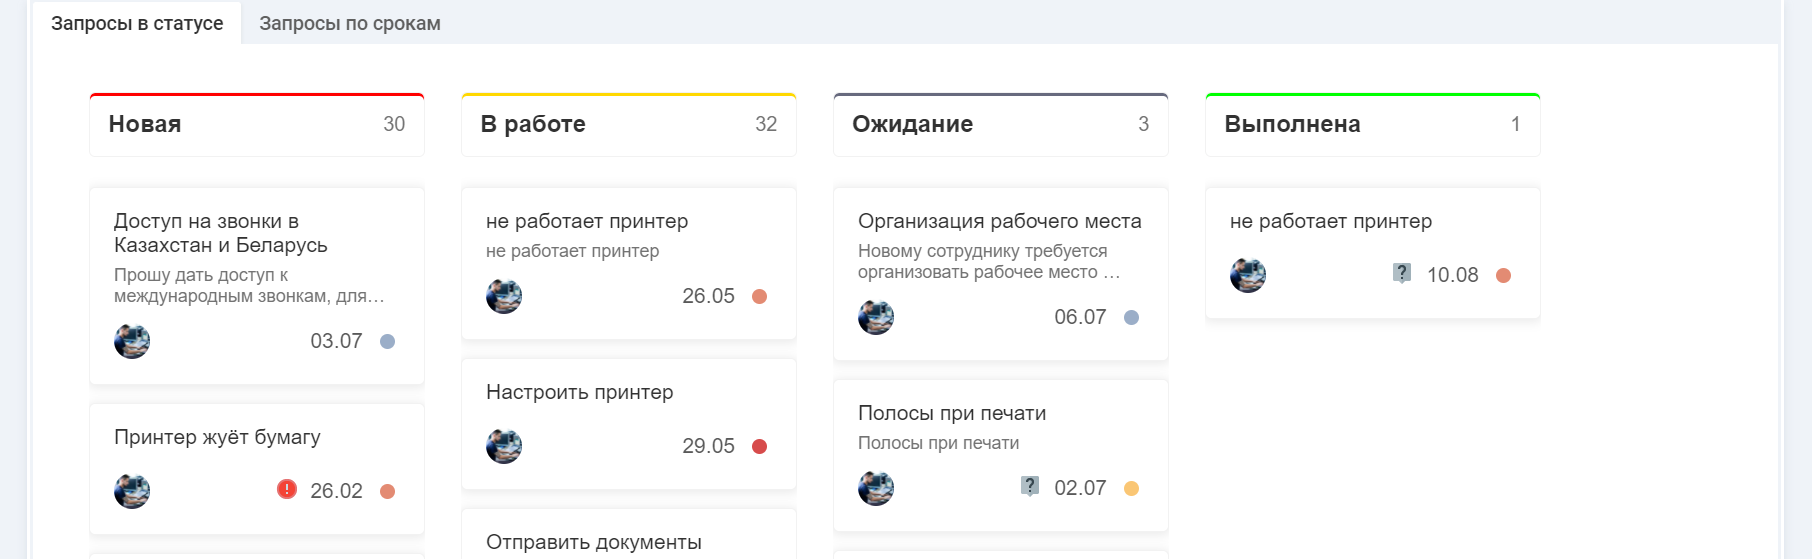Viewport: 1812px width, 559px height.
Task: Select the "Запросы в статусе" tab
Action: click(x=137, y=23)
